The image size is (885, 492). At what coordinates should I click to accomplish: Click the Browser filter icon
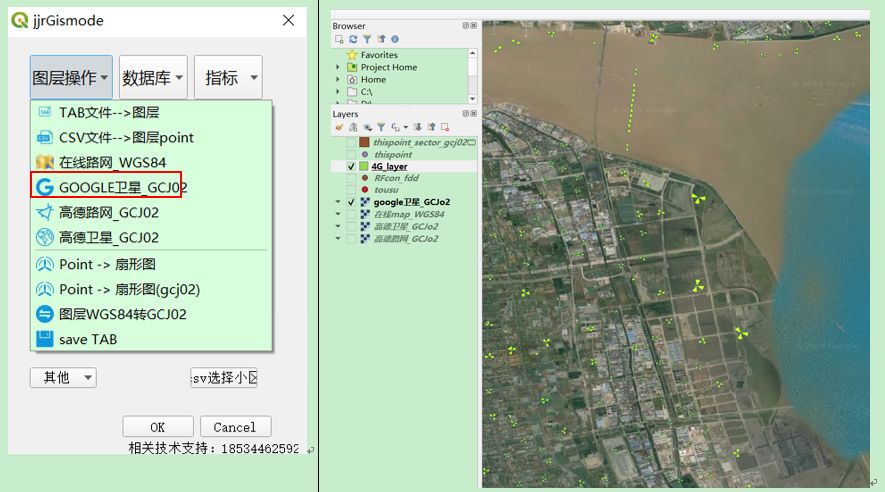[x=367, y=39]
